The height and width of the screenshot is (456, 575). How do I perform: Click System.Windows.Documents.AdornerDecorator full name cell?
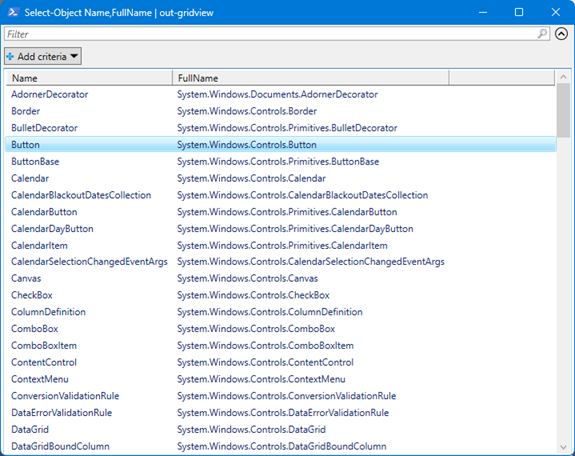(x=277, y=94)
